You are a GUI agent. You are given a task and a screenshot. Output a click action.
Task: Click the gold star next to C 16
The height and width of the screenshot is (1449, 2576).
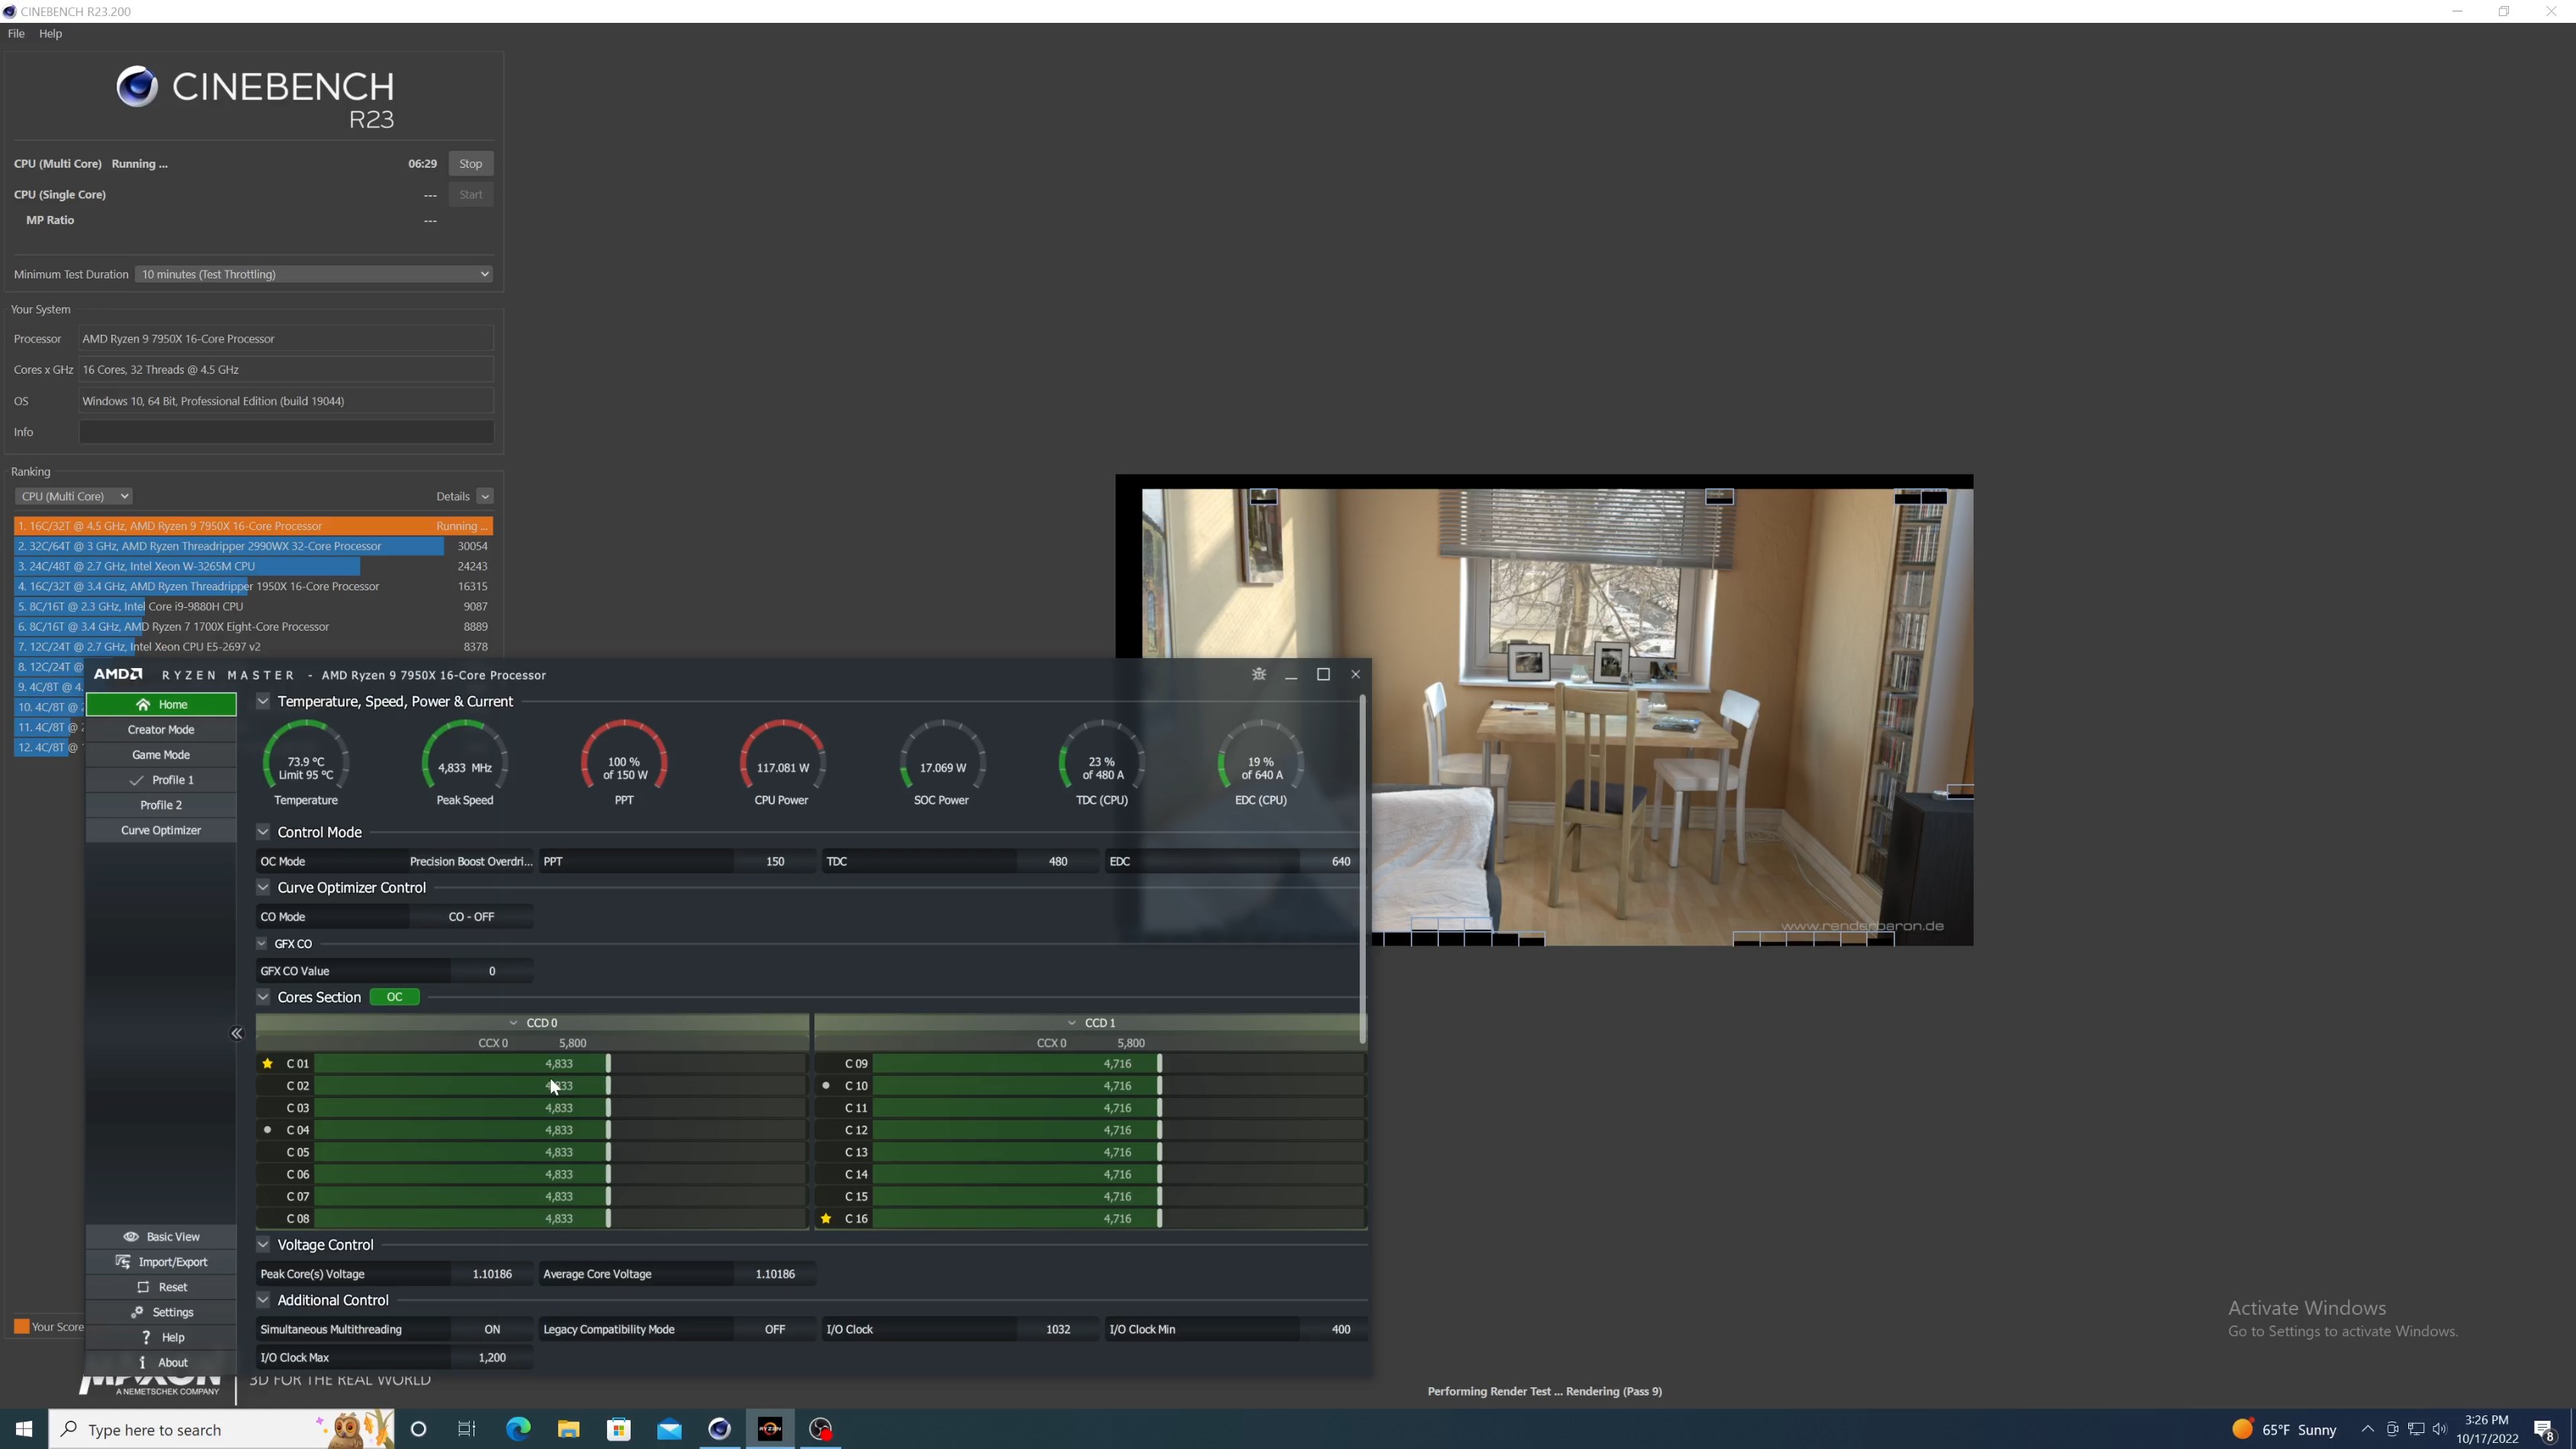(x=826, y=1218)
